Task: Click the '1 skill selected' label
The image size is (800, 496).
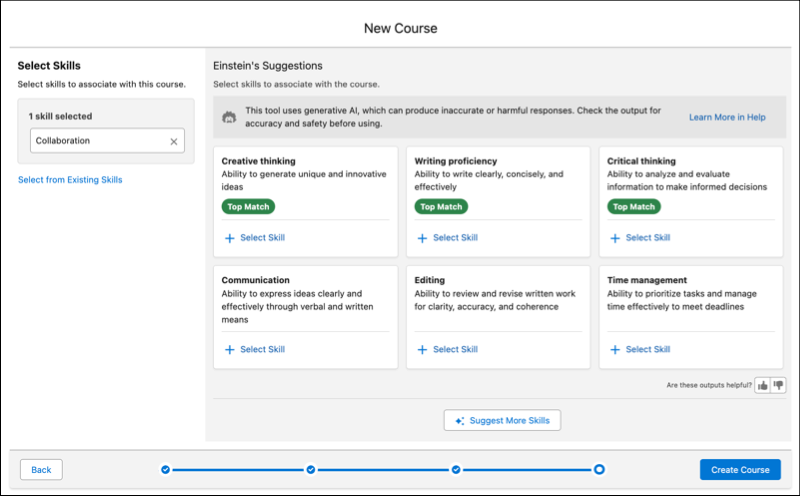Action: pyautogui.click(x=60, y=116)
